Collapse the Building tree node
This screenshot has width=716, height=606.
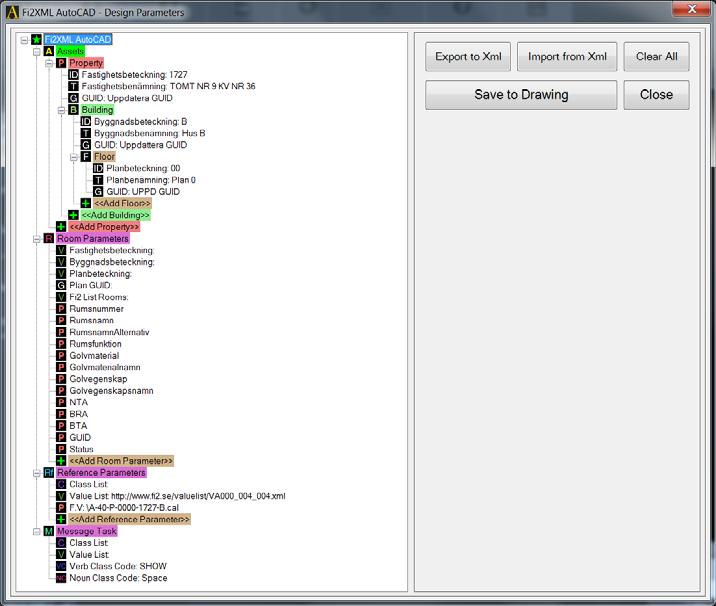61,110
